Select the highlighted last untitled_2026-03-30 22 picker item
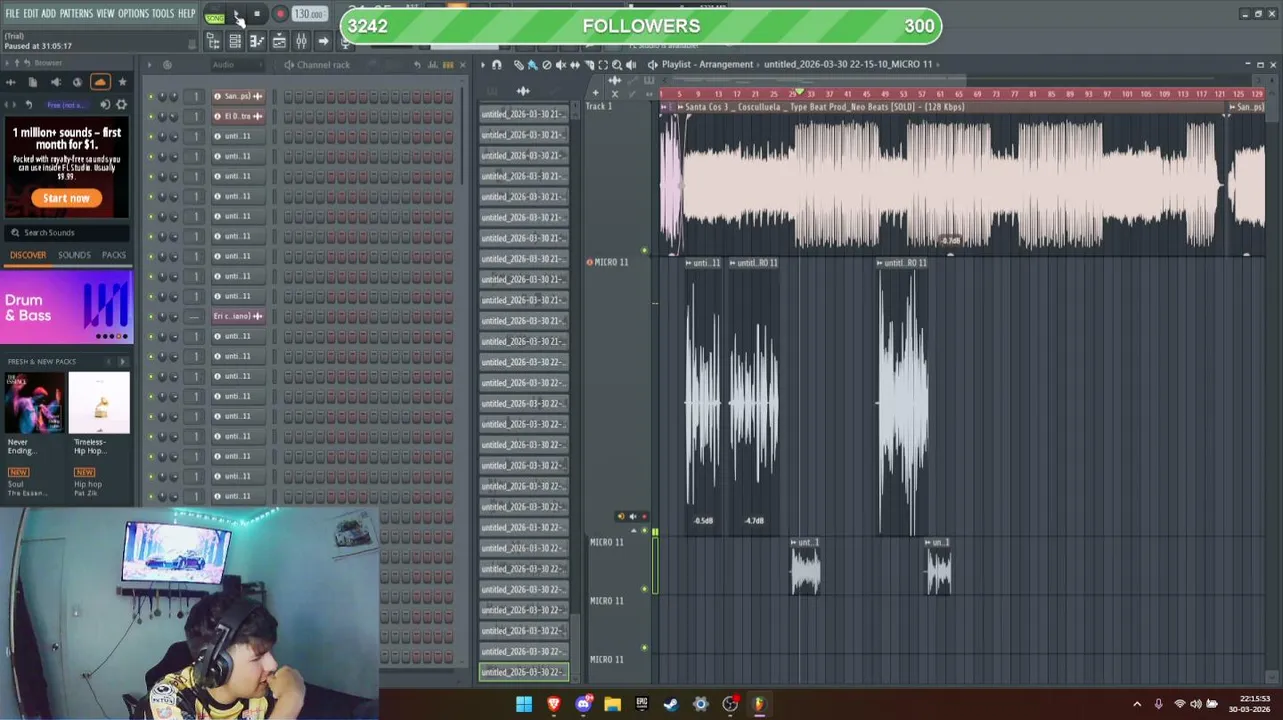The height and width of the screenshot is (720, 1283). pos(524,672)
